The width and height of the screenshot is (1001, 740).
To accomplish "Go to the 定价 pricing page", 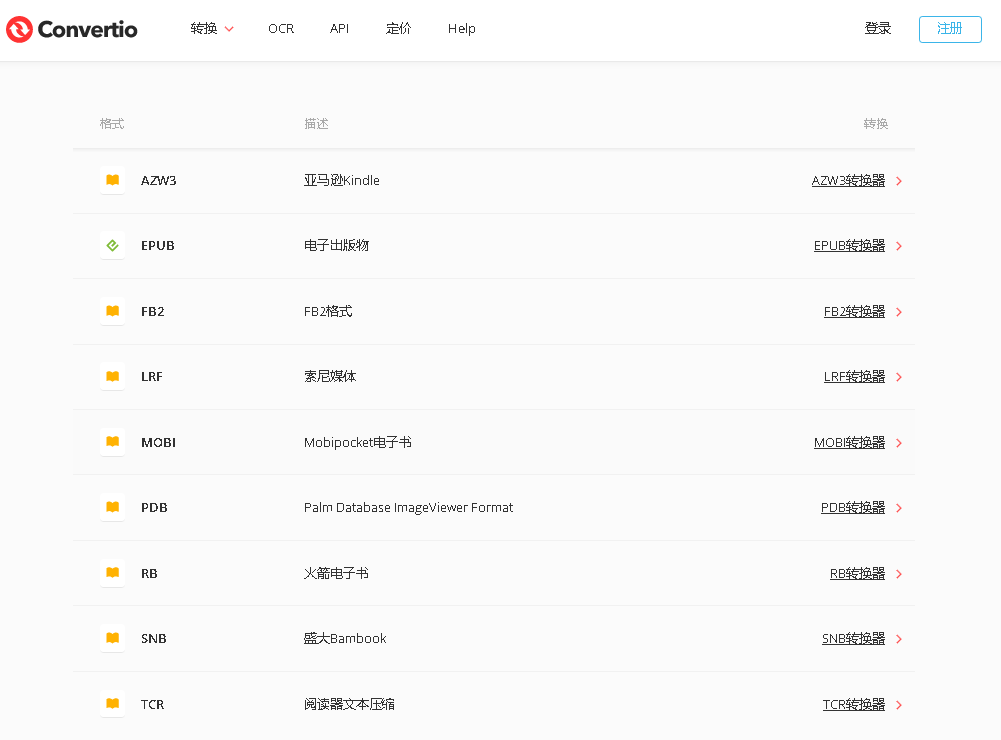I will (x=398, y=29).
